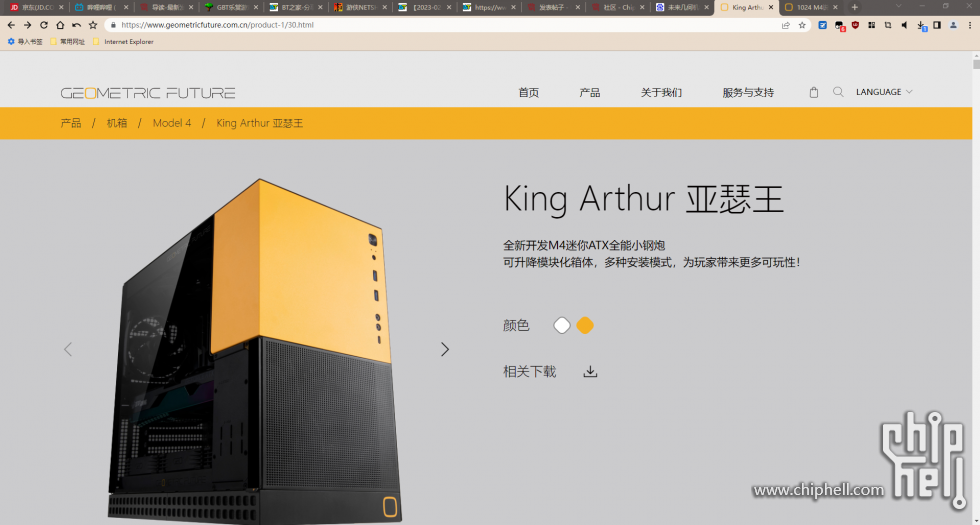This screenshot has height=525, width=980.
Task: Close the 京东 JD.COM tab
Action: pos(61,8)
